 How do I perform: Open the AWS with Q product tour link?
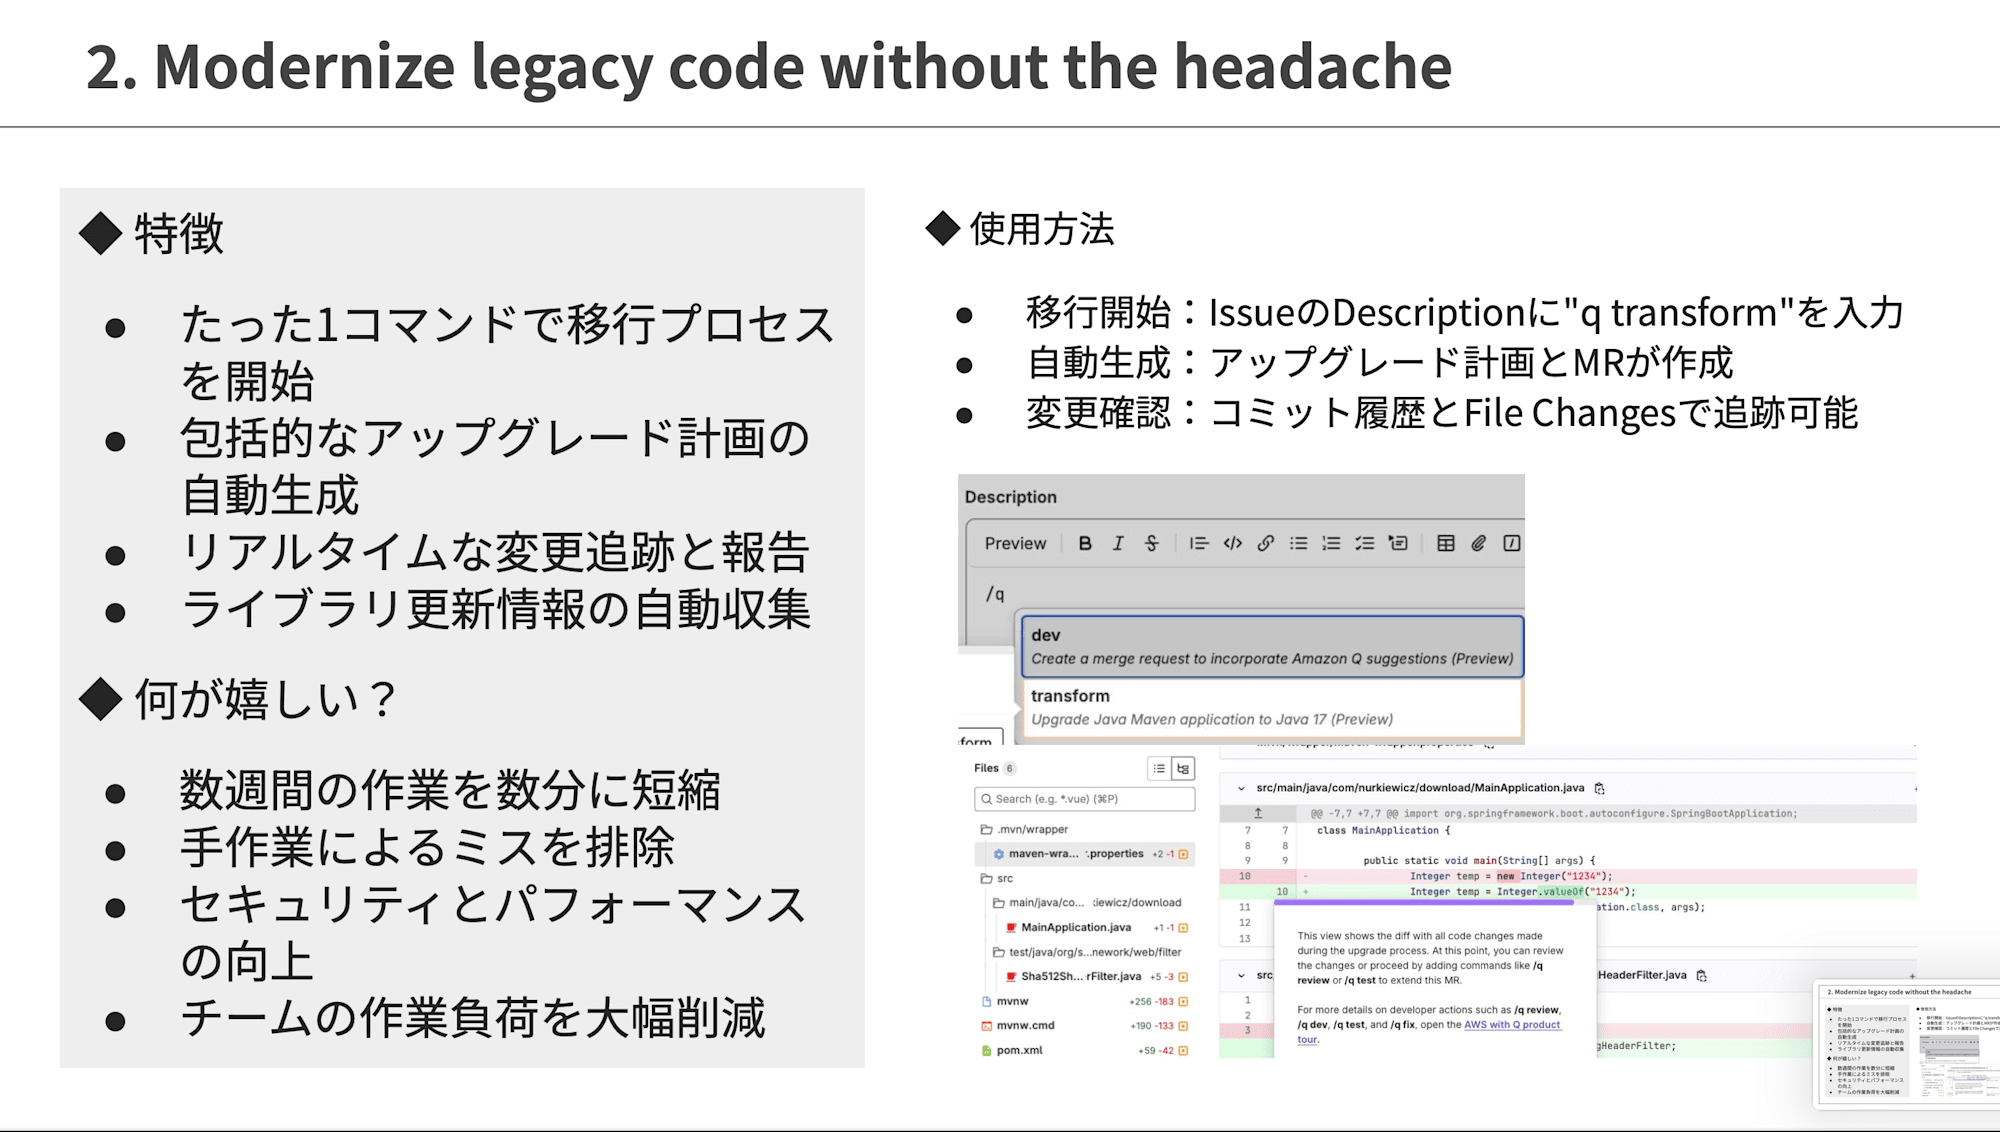pyautogui.click(x=1512, y=1025)
